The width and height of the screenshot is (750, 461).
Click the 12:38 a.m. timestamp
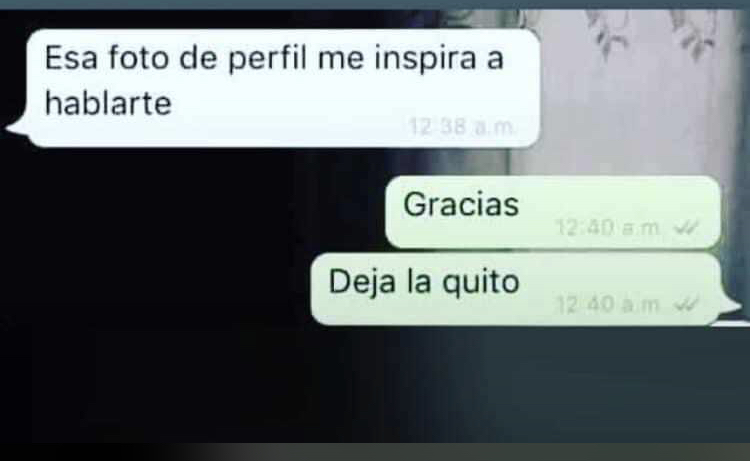(x=462, y=127)
